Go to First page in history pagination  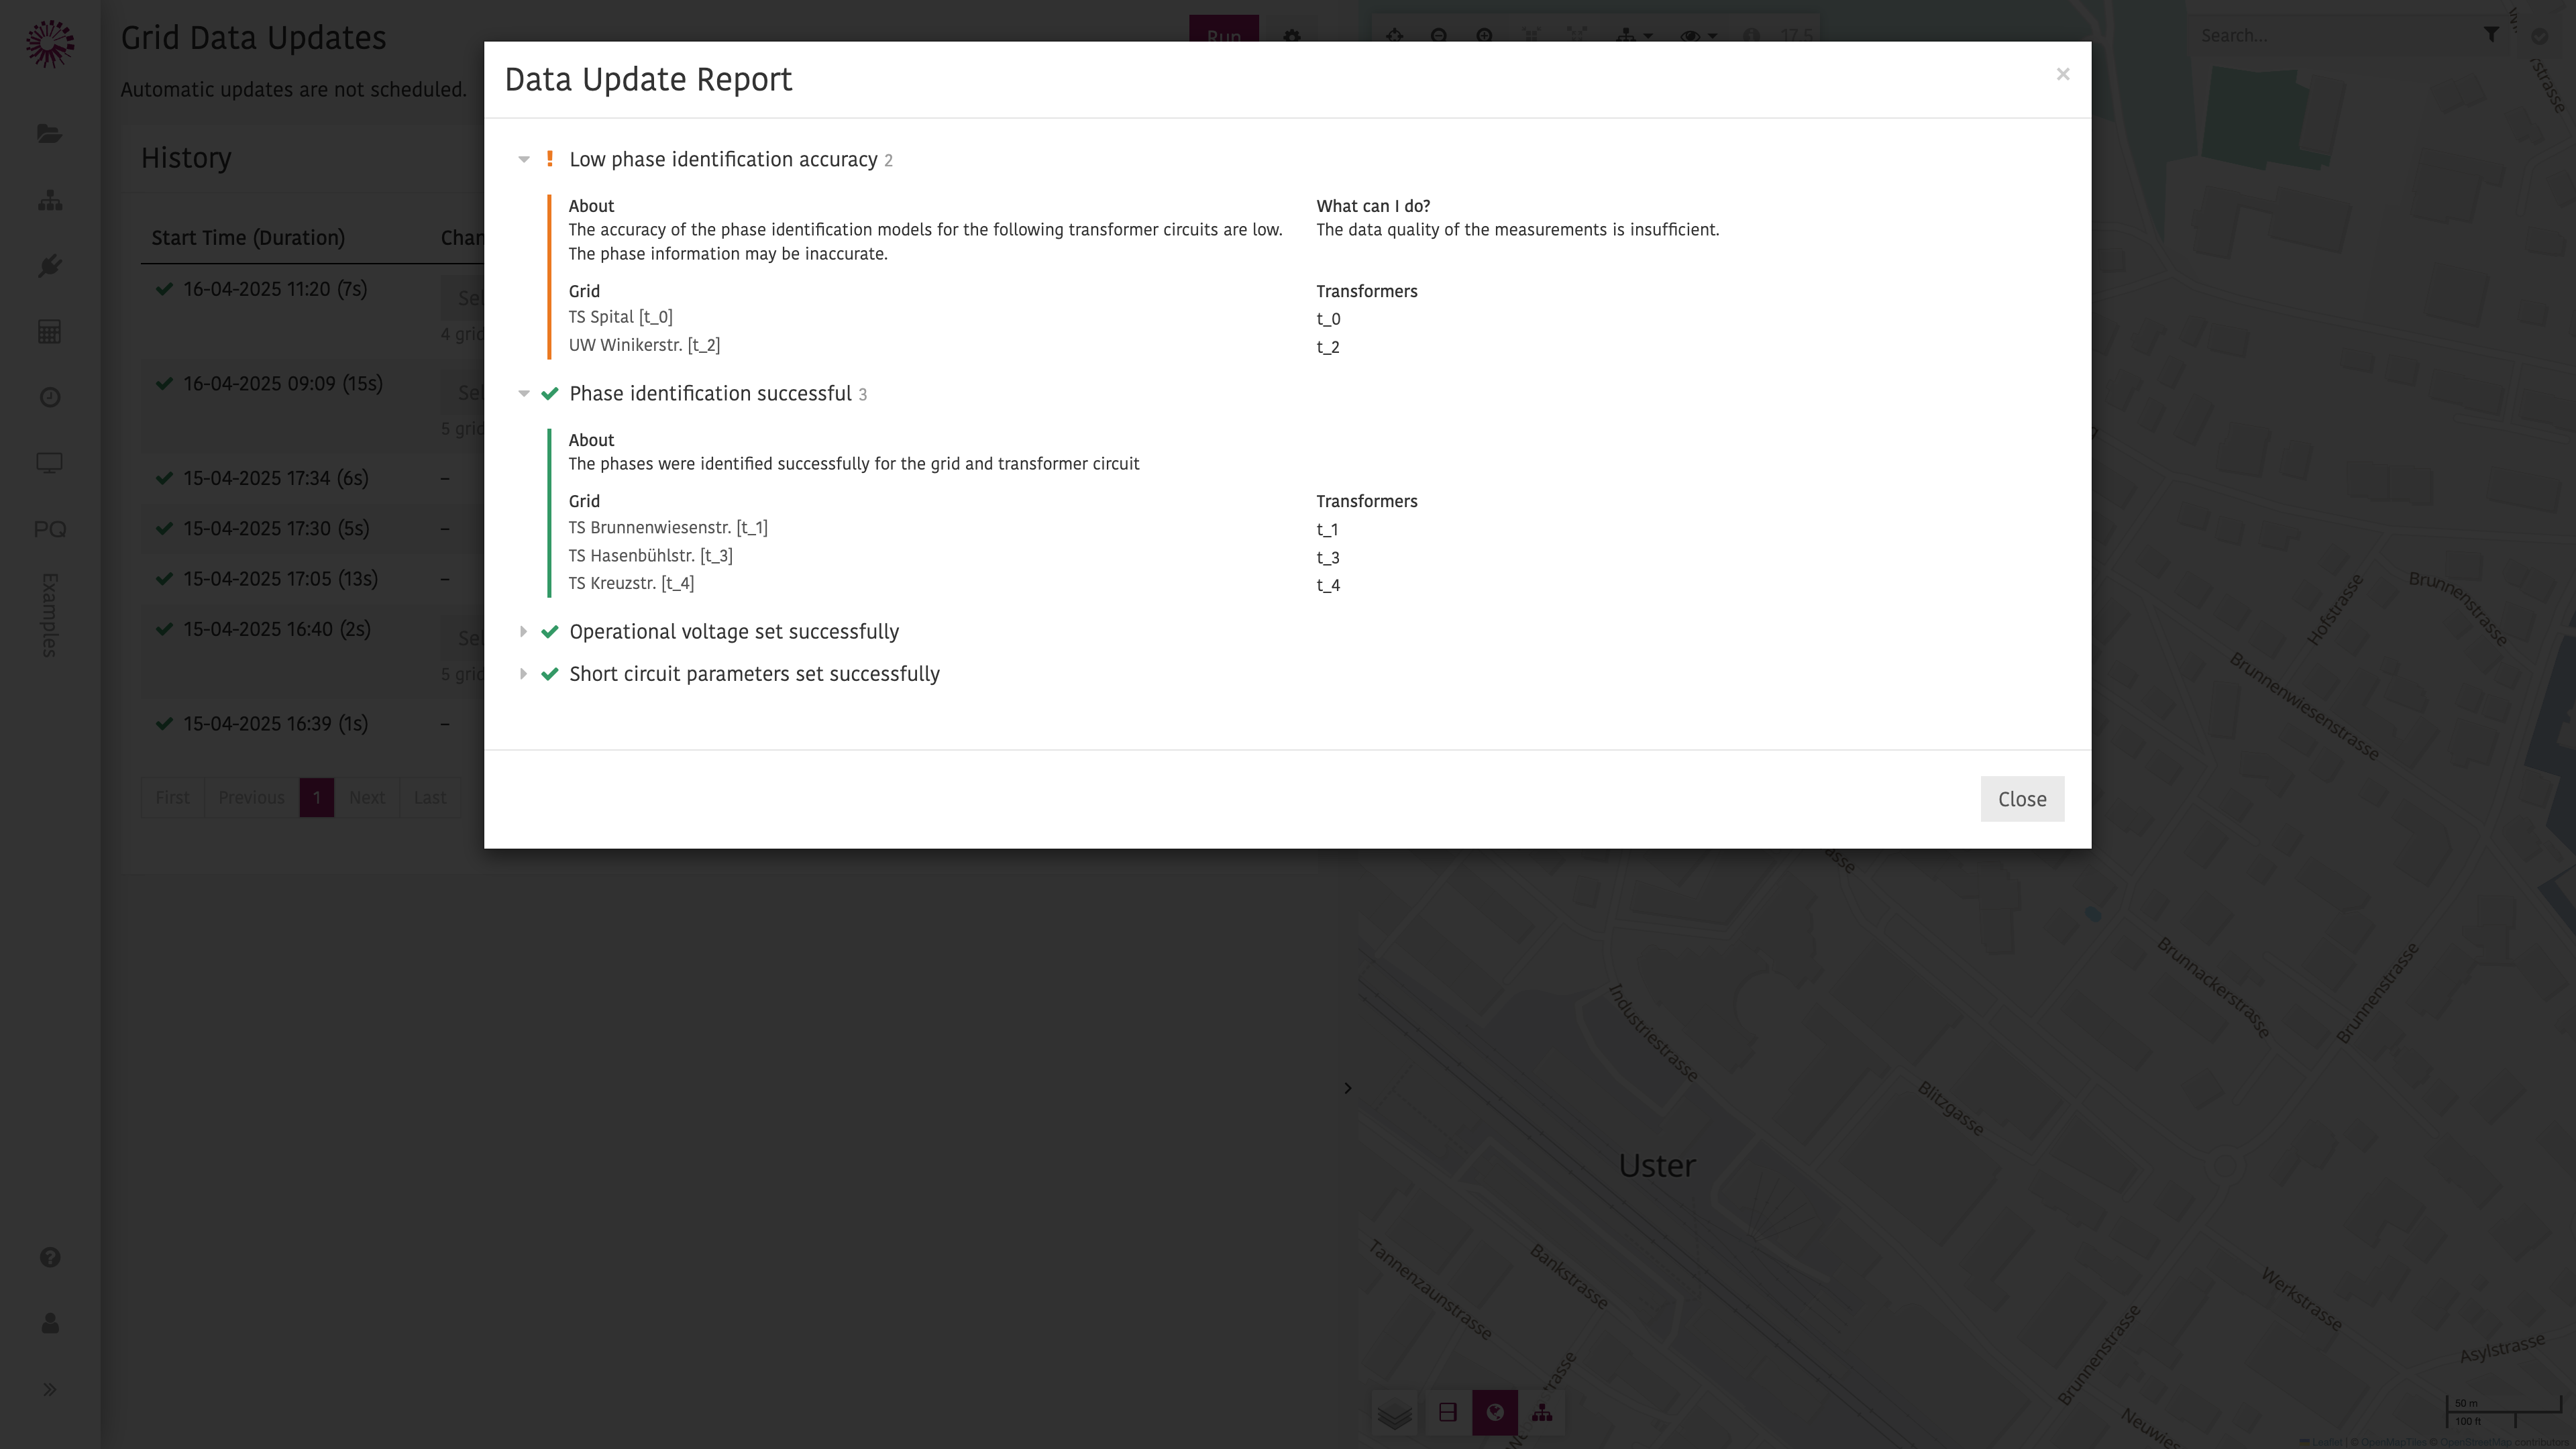pyautogui.click(x=172, y=797)
